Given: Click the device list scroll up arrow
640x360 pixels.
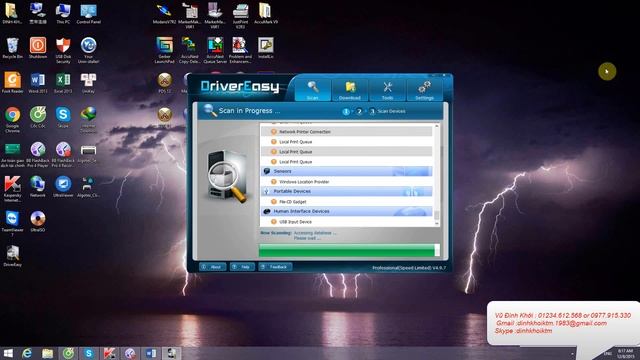Looking at the screenshot, I should 437,127.
